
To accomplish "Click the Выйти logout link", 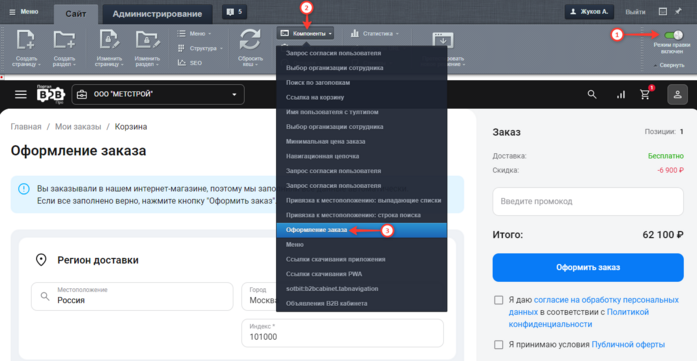I will pyautogui.click(x=635, y=12).
